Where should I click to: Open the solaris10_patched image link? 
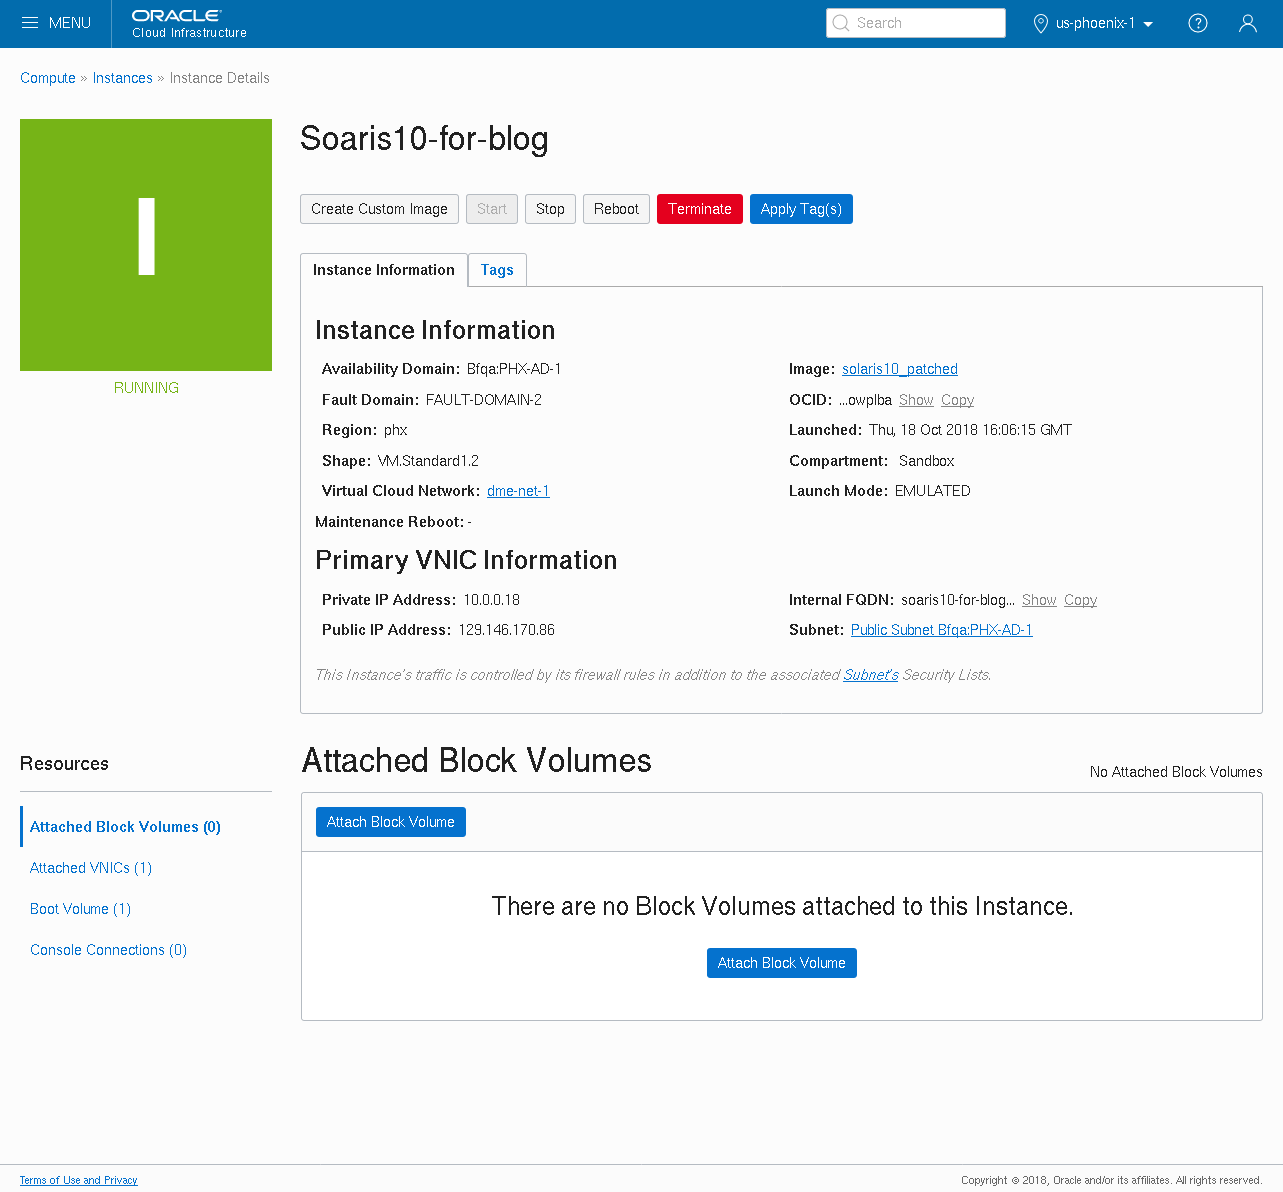pos(900,369)
